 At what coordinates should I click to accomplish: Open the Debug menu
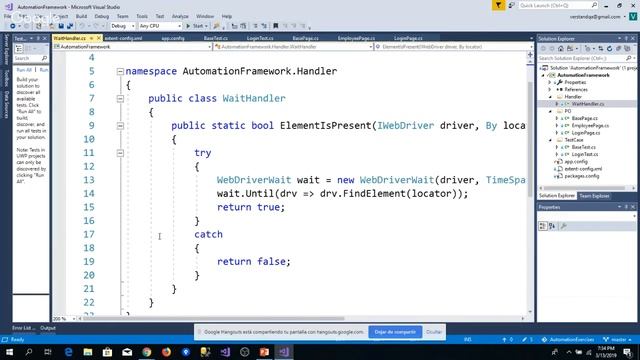102,16
